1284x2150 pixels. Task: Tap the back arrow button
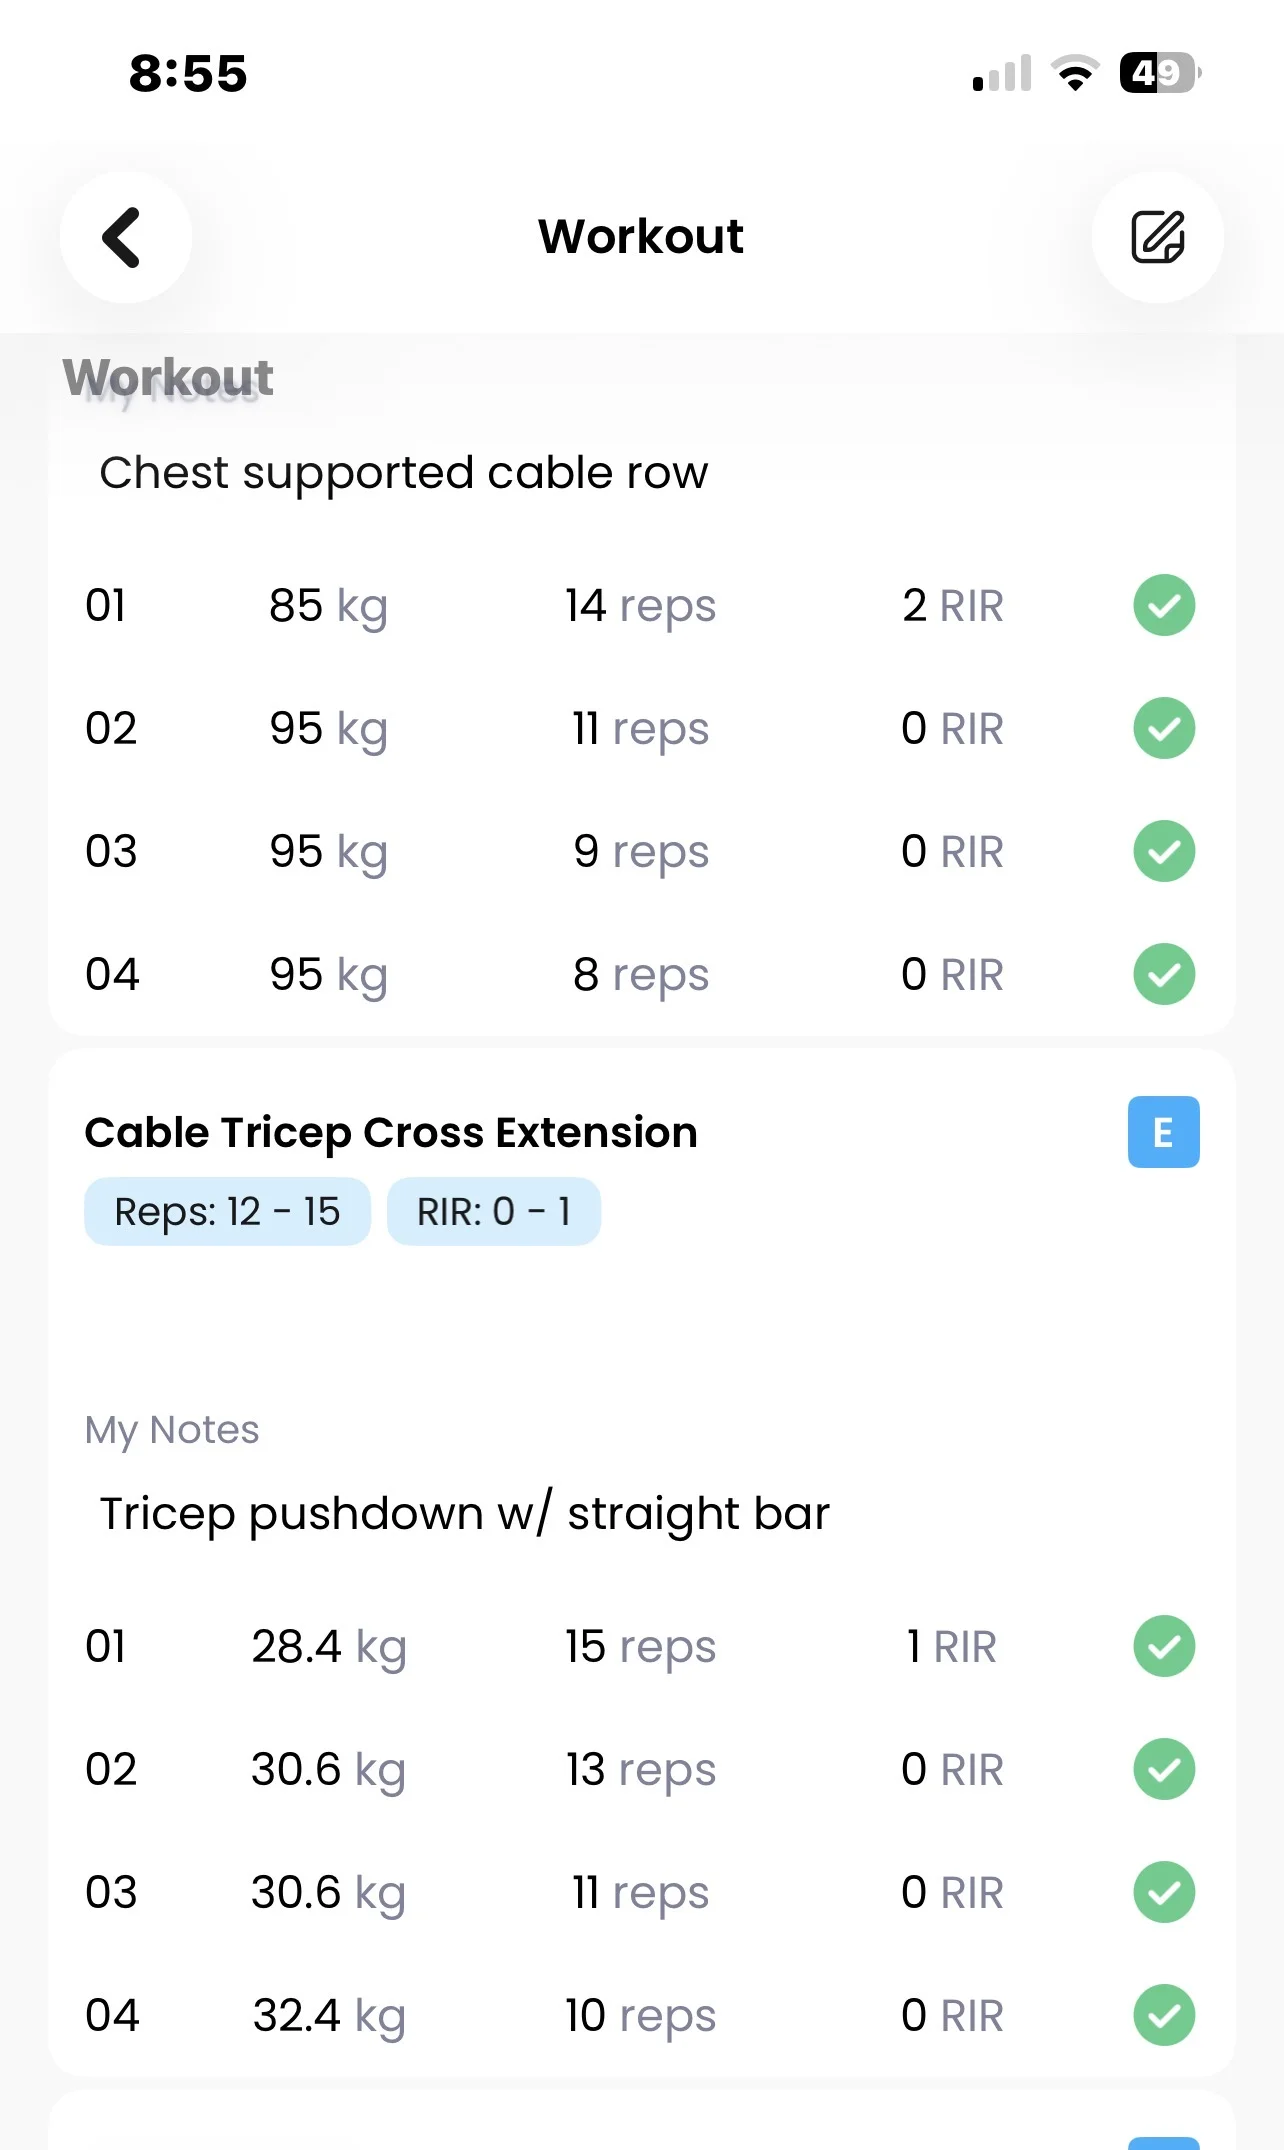pyautogui.click(x=125, y=238)
